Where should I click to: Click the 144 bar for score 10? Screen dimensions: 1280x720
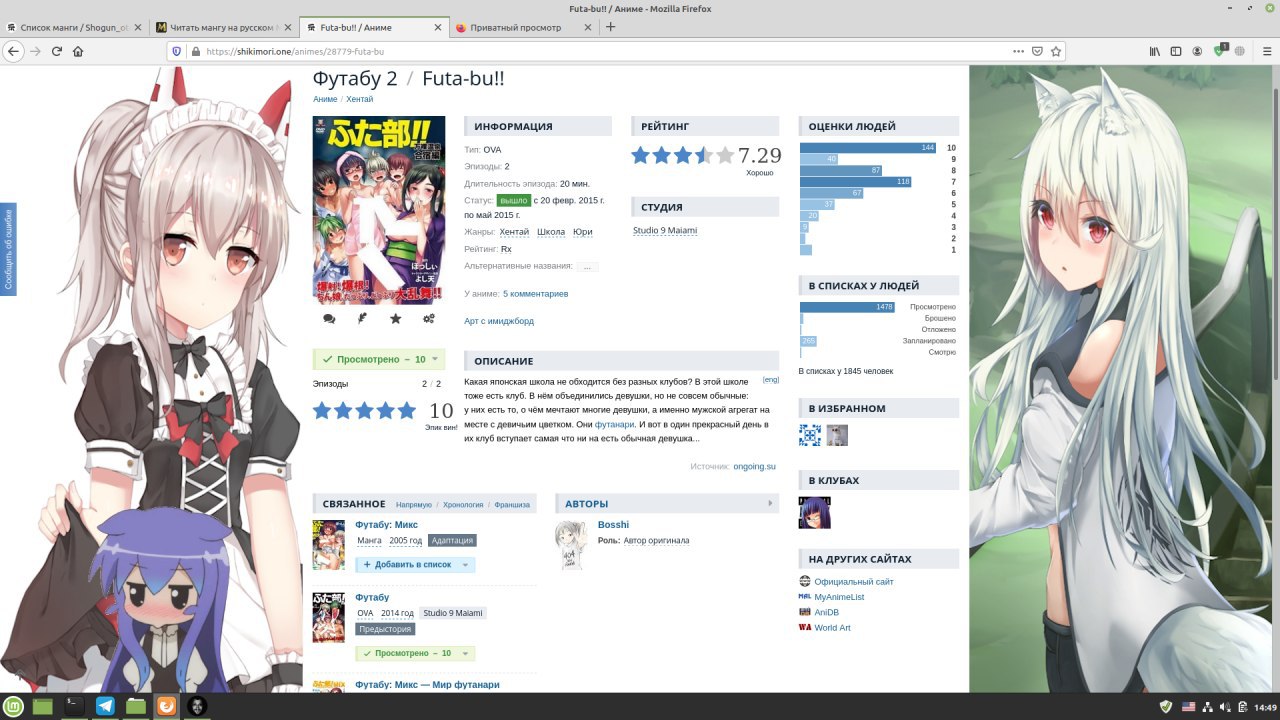(x=868, y=148)
